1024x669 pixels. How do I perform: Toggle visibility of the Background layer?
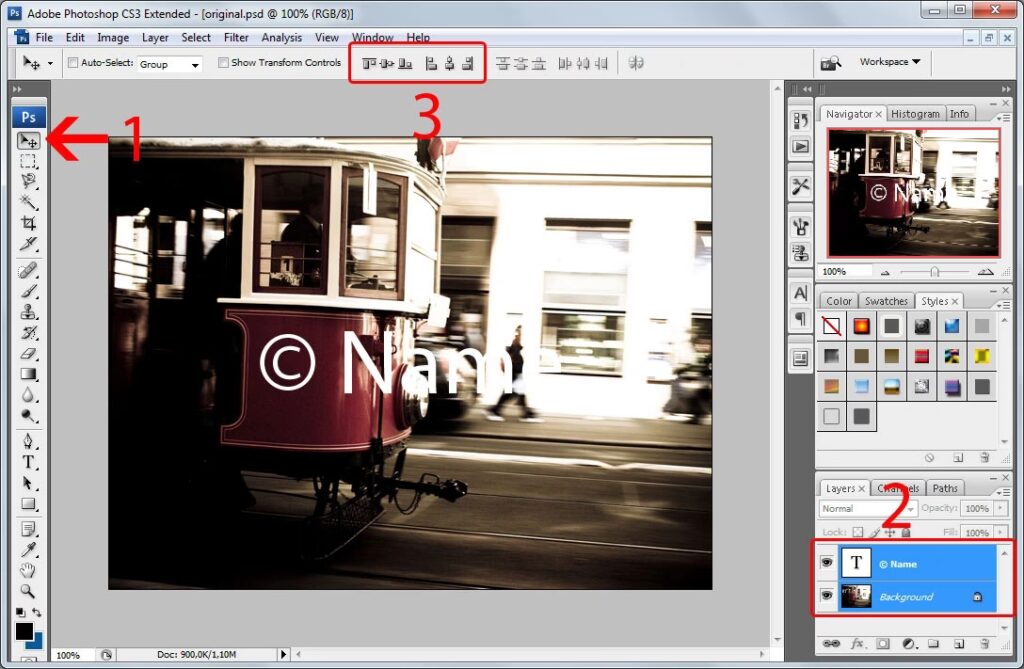click(826, 596)
